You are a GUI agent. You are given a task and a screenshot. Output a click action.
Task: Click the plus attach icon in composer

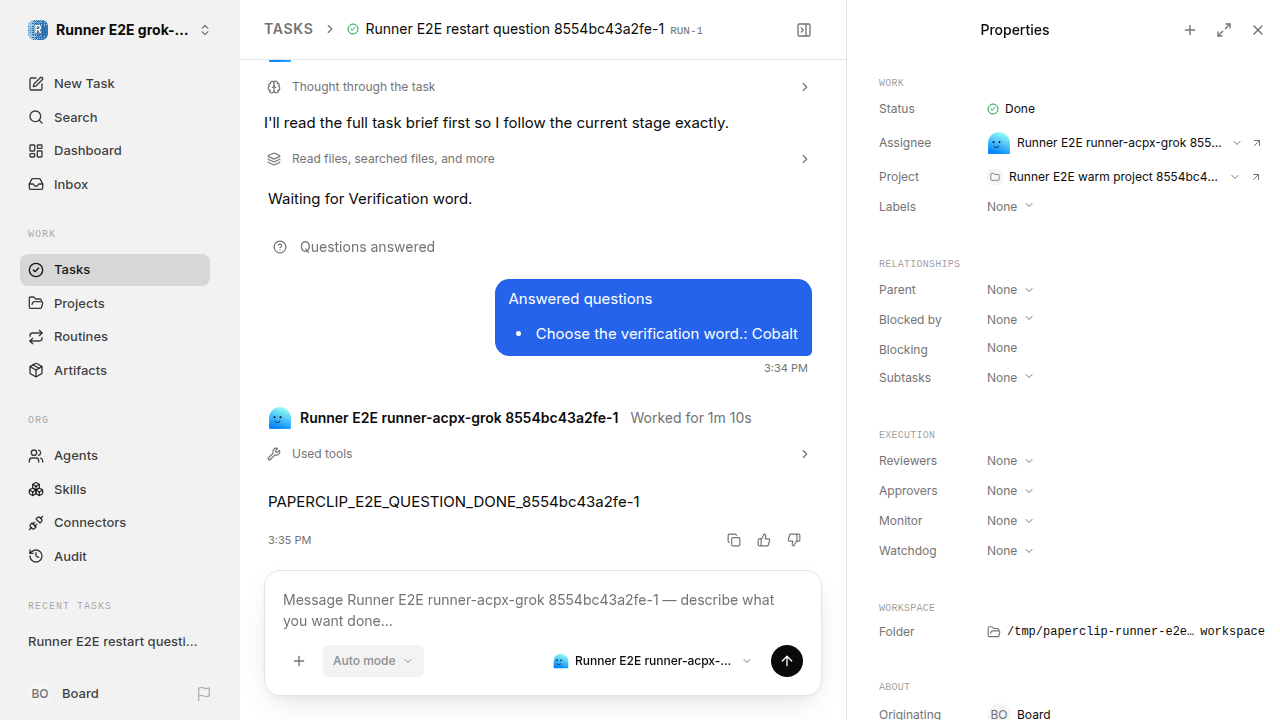coord(299,661)
